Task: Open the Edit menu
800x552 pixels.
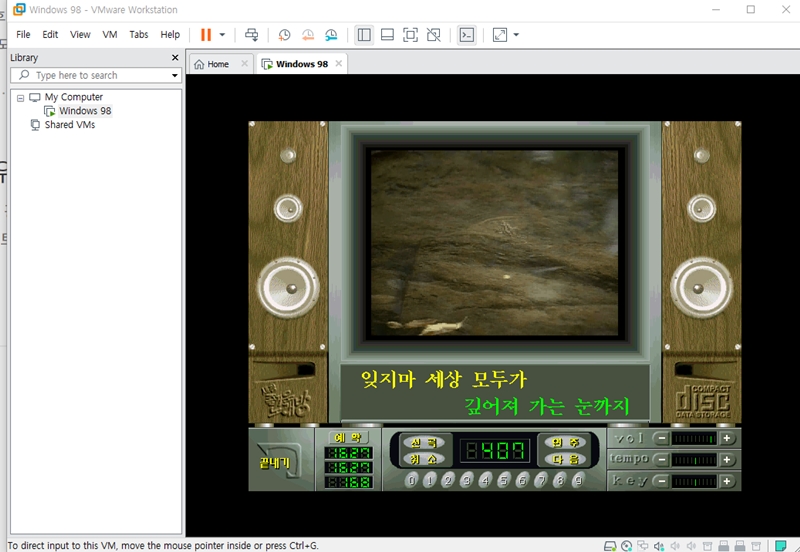Action: tap(50, 34)
